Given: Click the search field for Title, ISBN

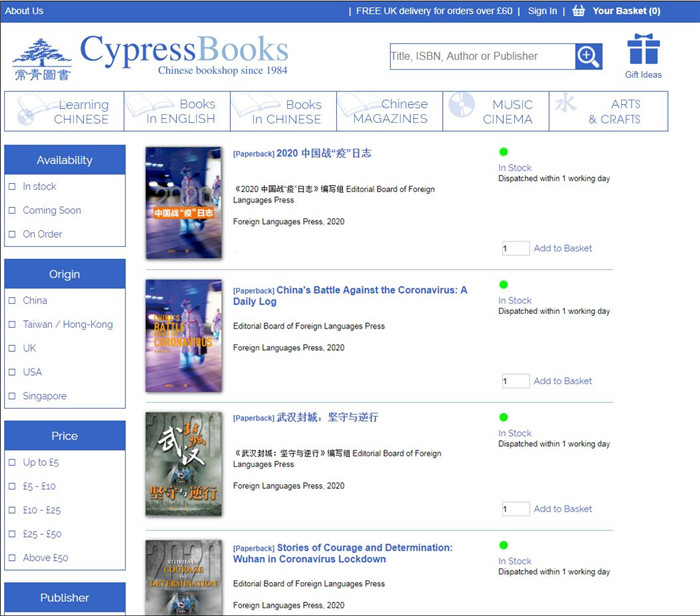Looking at the screenshot, I should coord(481,57).
